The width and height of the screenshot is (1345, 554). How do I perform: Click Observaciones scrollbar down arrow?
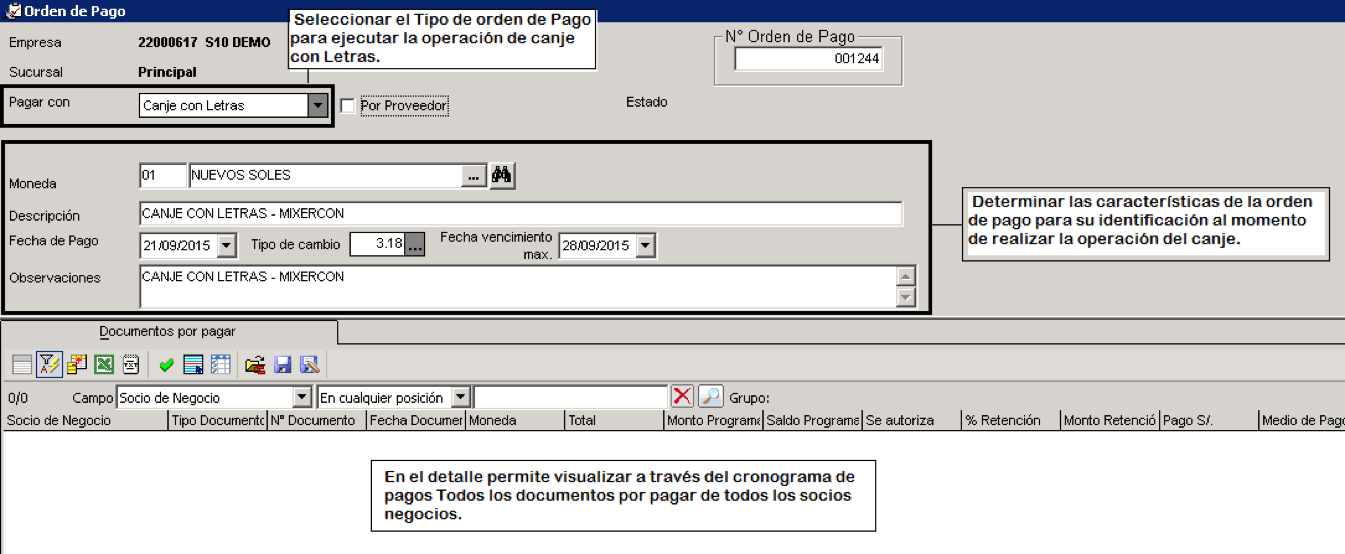pyautogui.click(x=906, y=297)
